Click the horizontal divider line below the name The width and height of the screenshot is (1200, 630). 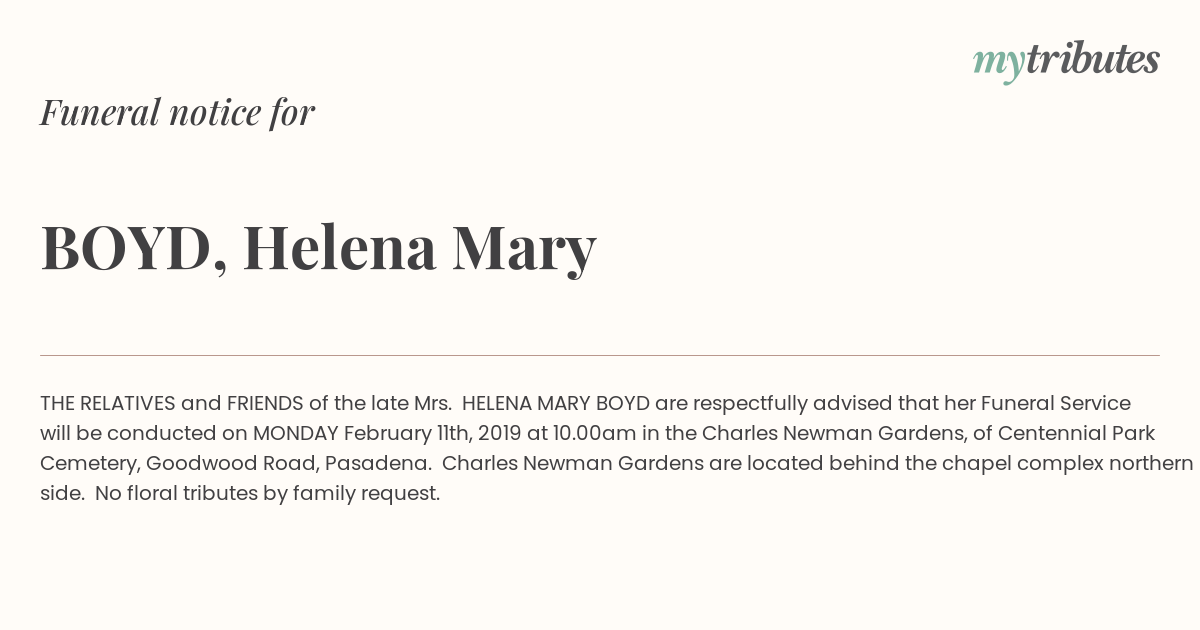point(600,355)
